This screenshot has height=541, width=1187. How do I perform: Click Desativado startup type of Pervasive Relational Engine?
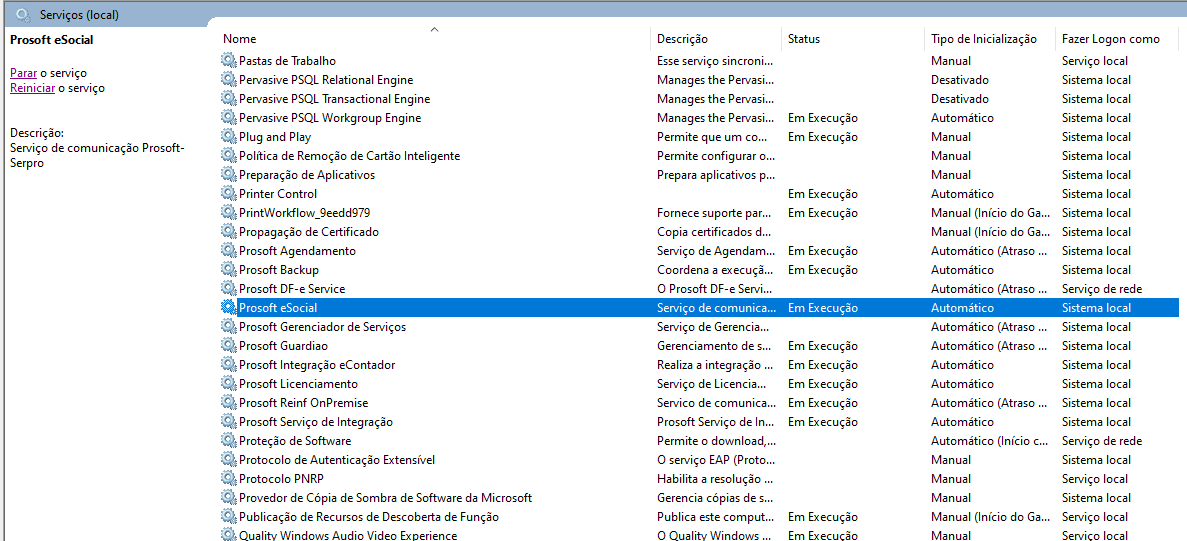[x=959, y=79]
